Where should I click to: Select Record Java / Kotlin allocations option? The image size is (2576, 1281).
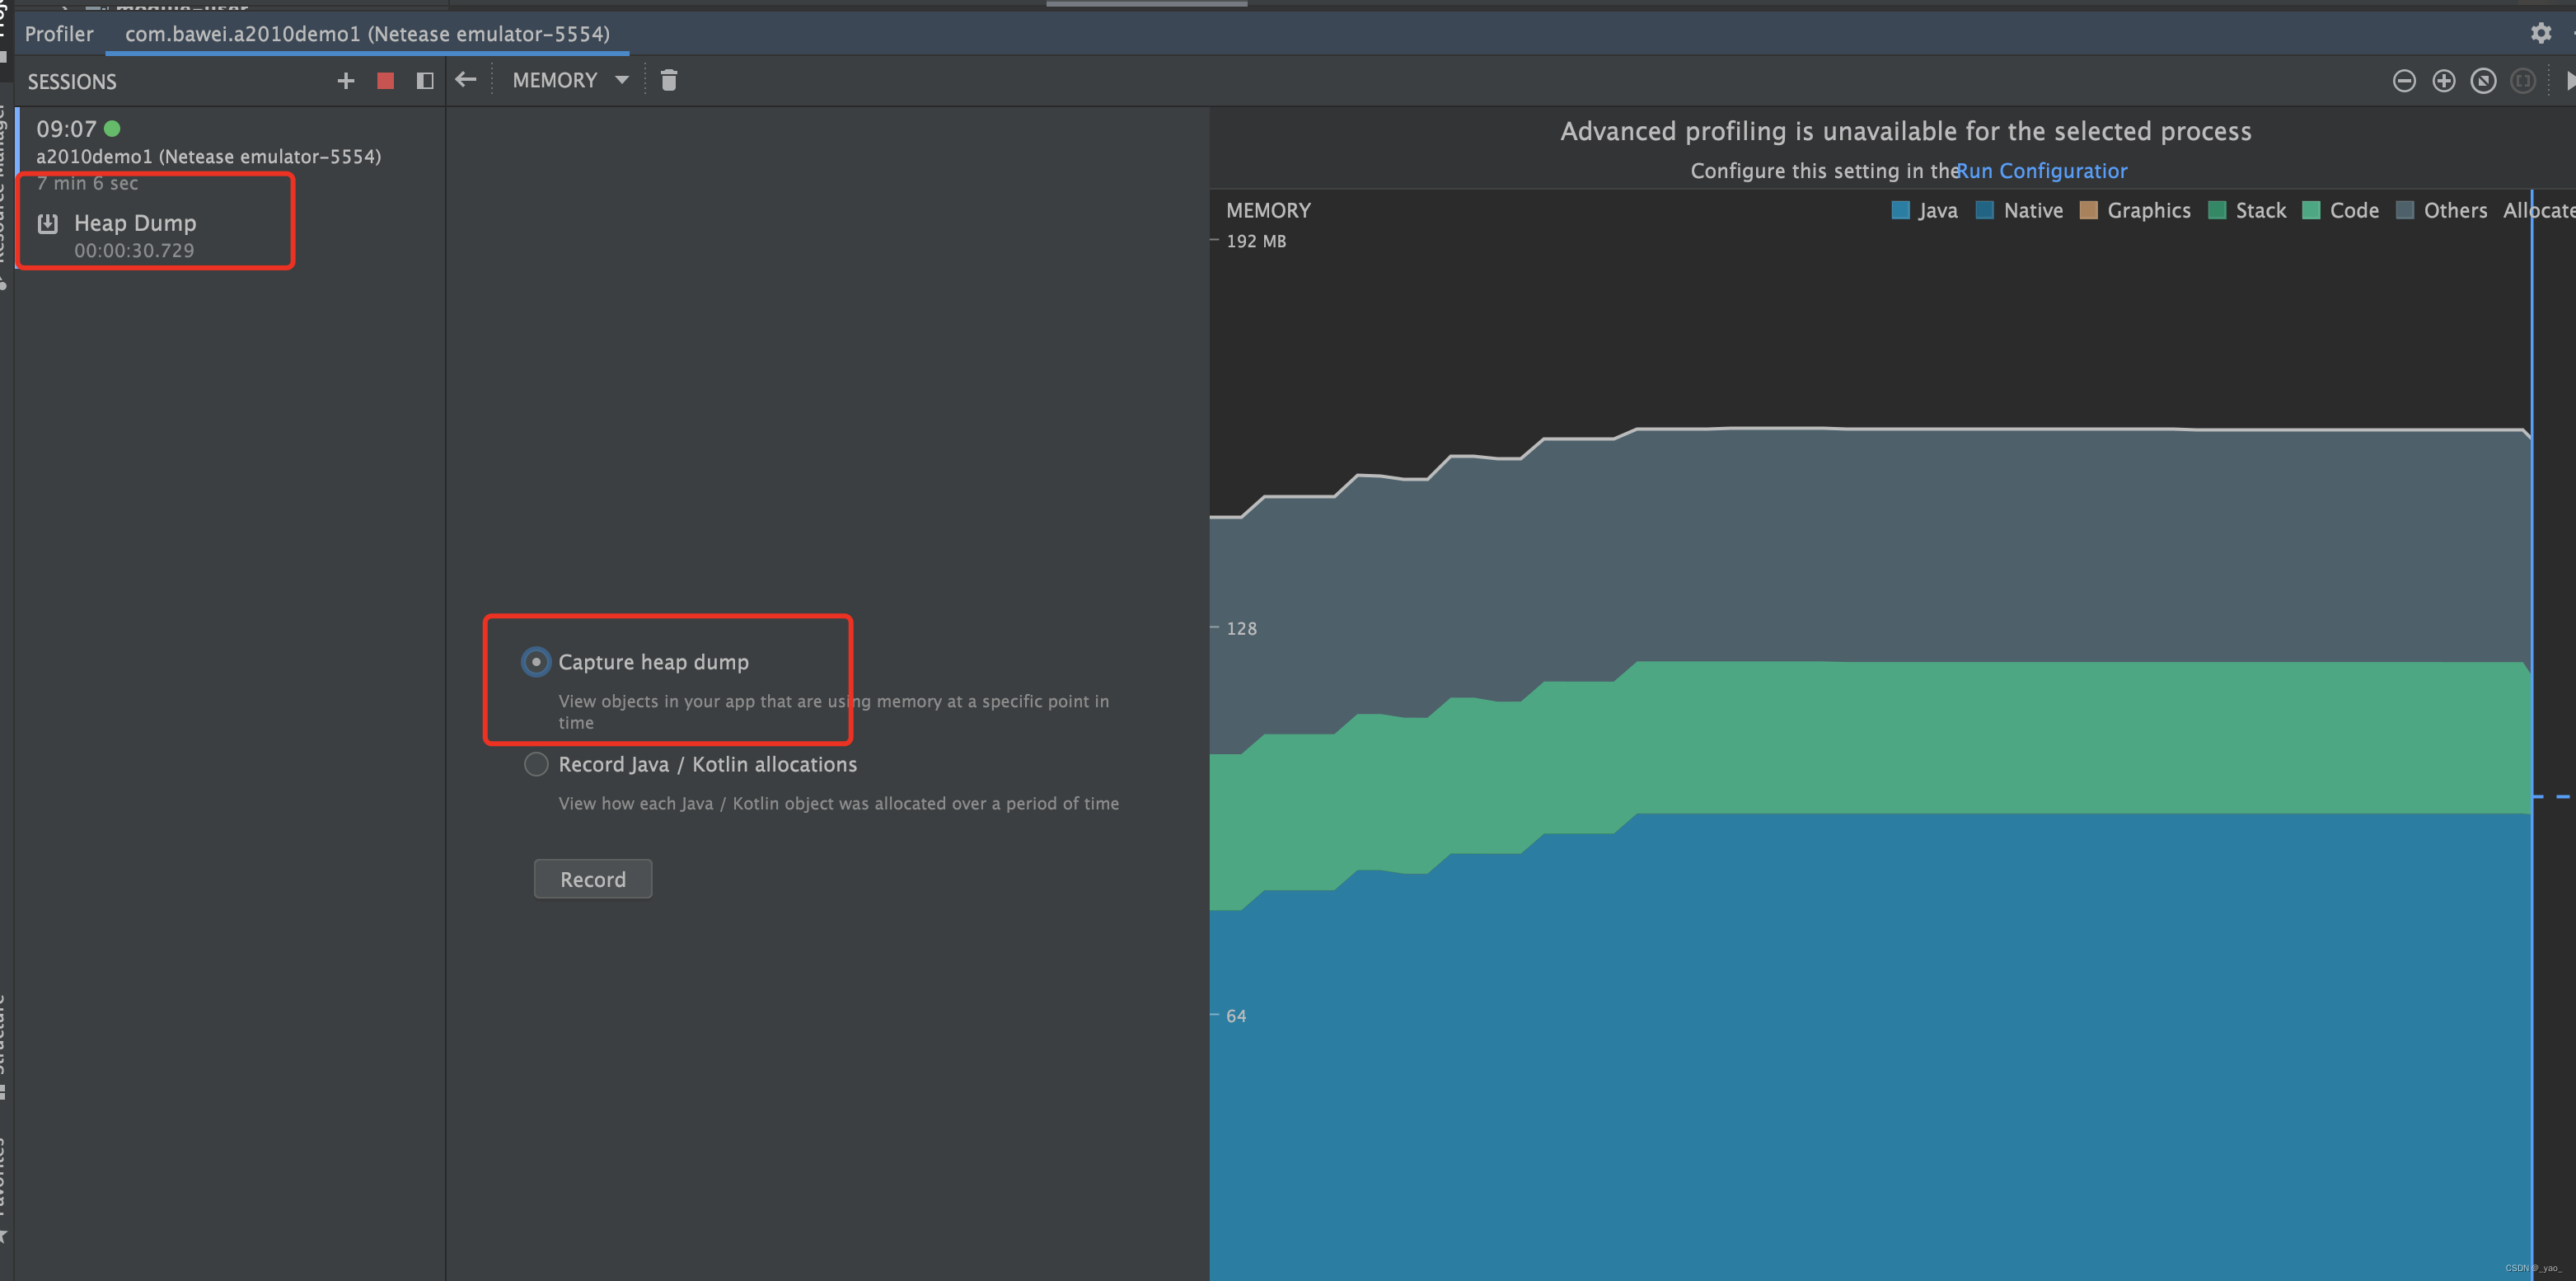click(536, 763)
